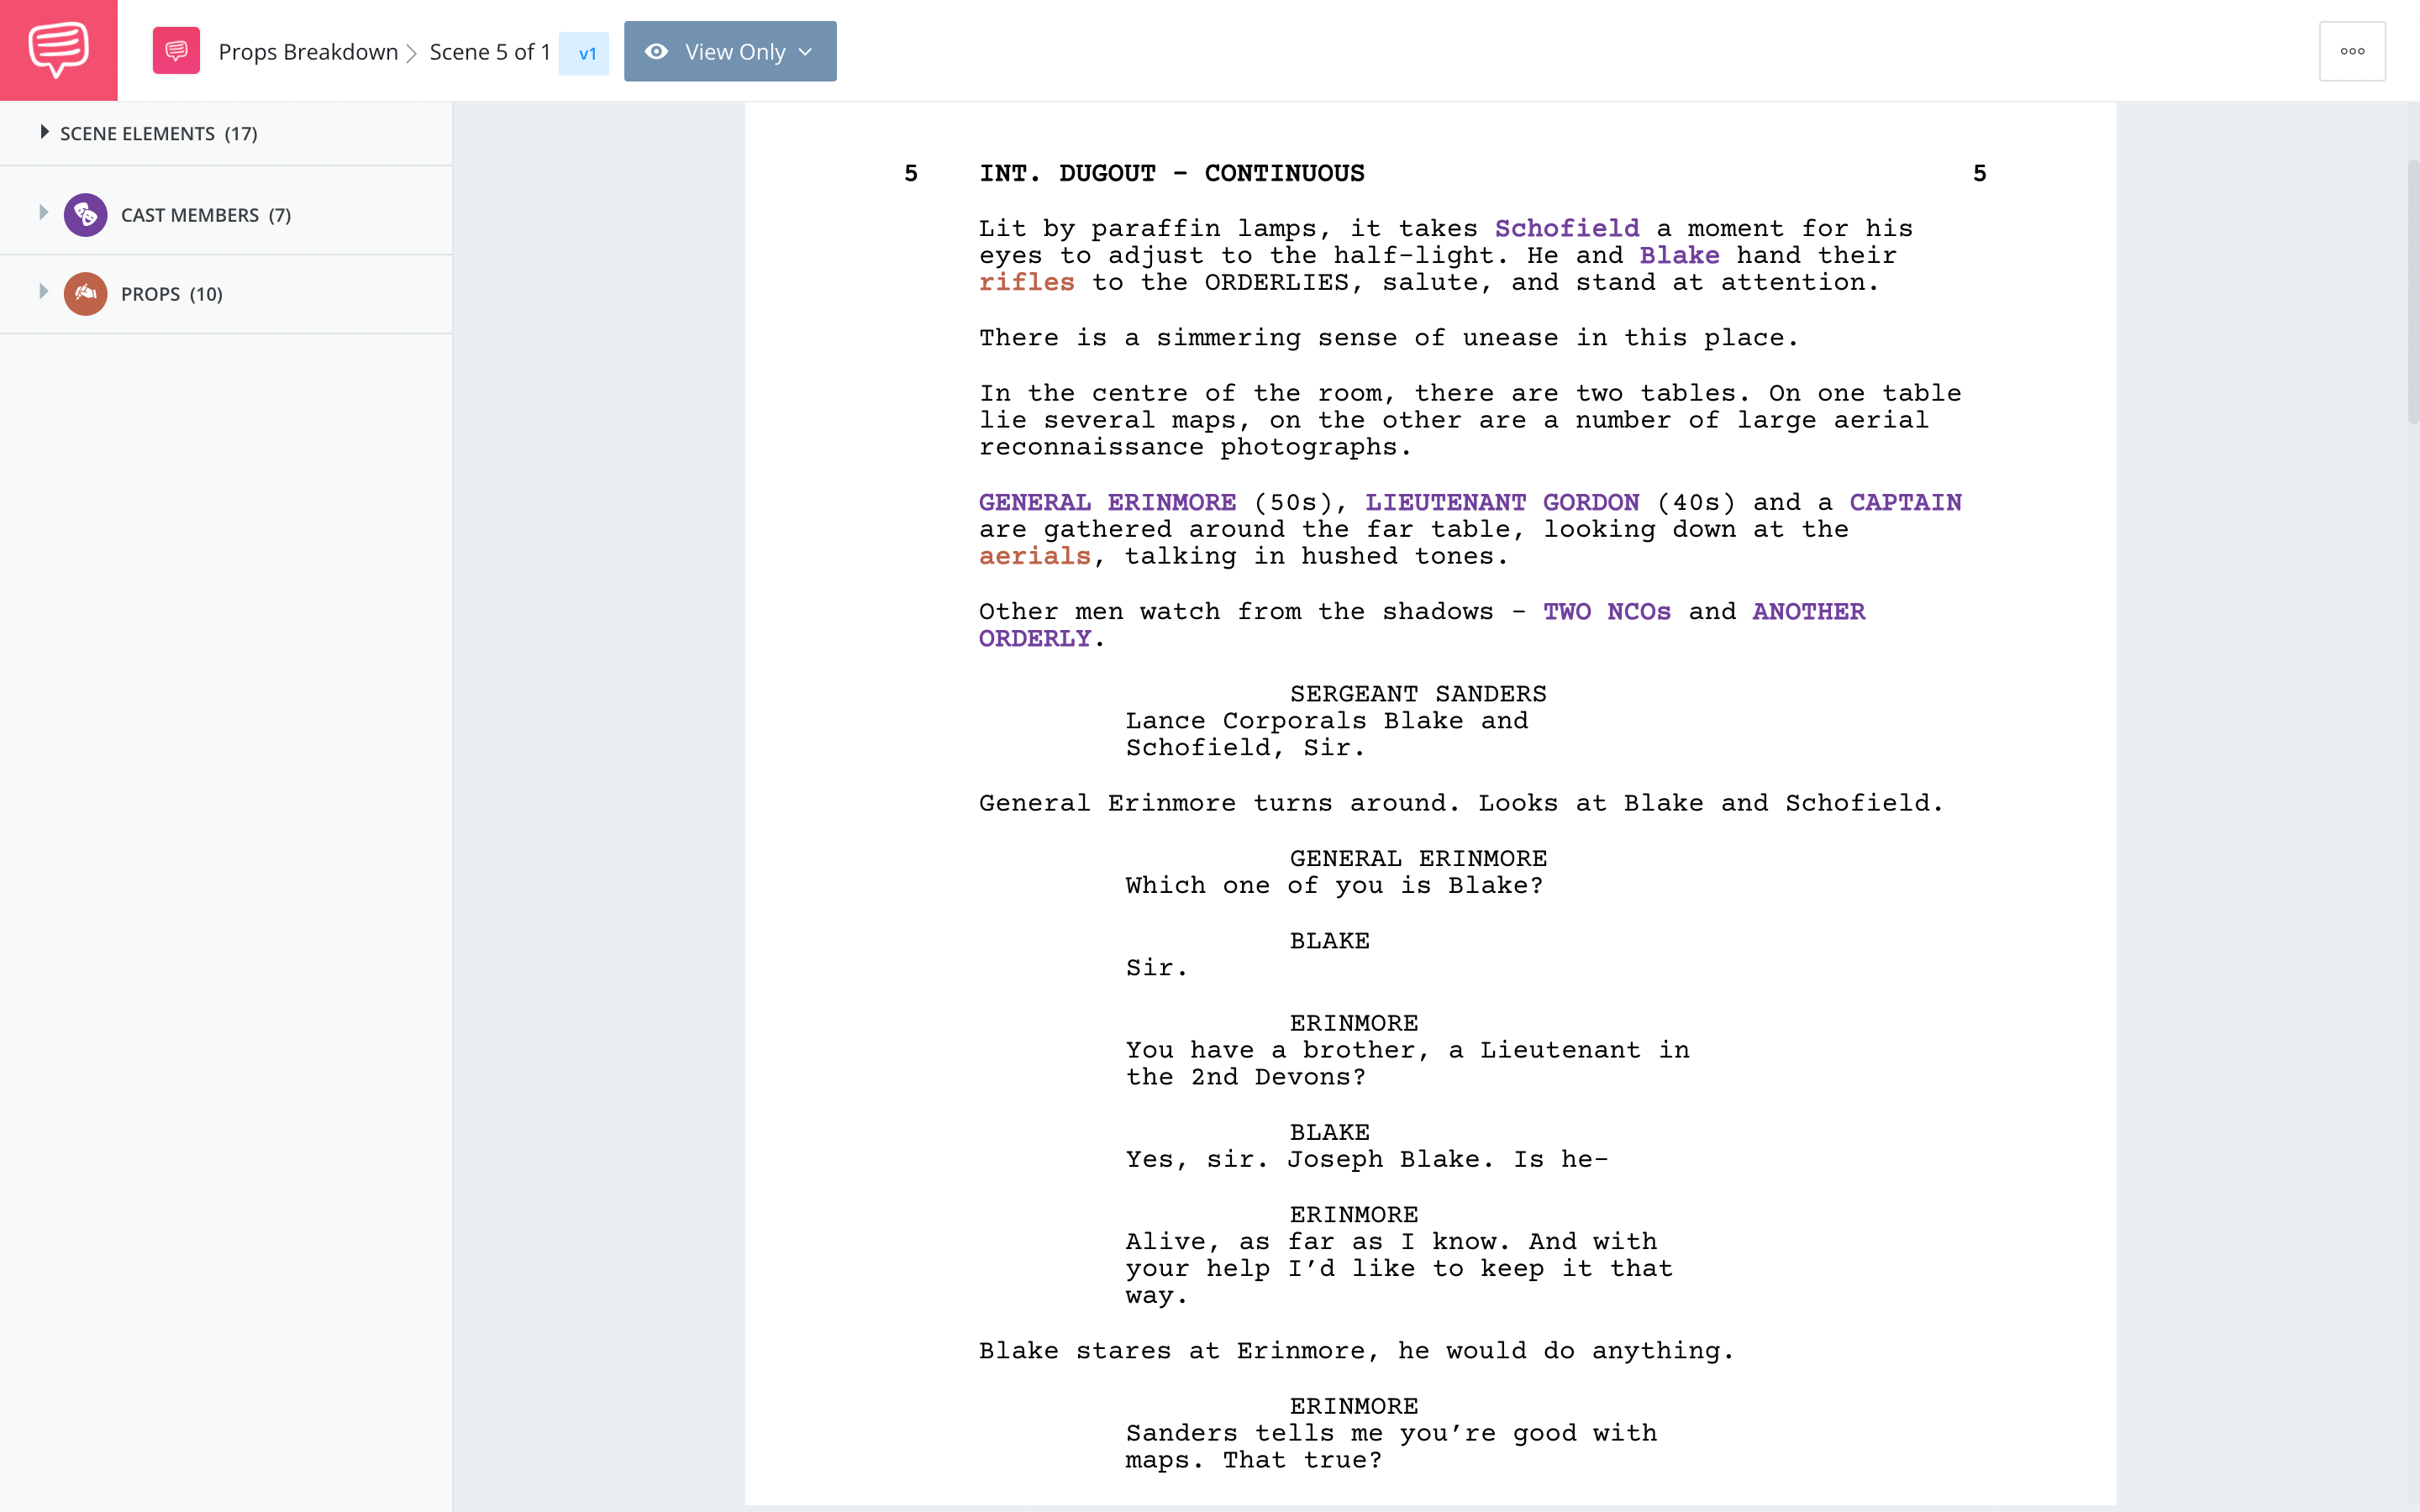Click the tagged prop aerials
Viewport: 2420px width, 1512px height.
[x=1034, y=557]
